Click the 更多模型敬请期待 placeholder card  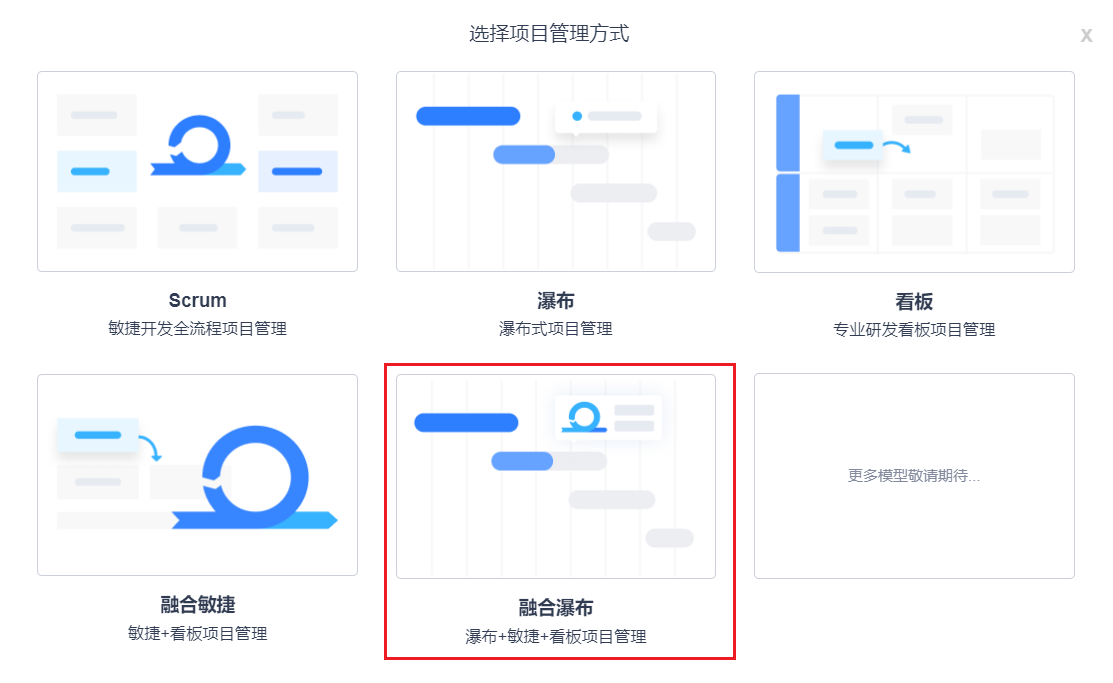(914, 476)
